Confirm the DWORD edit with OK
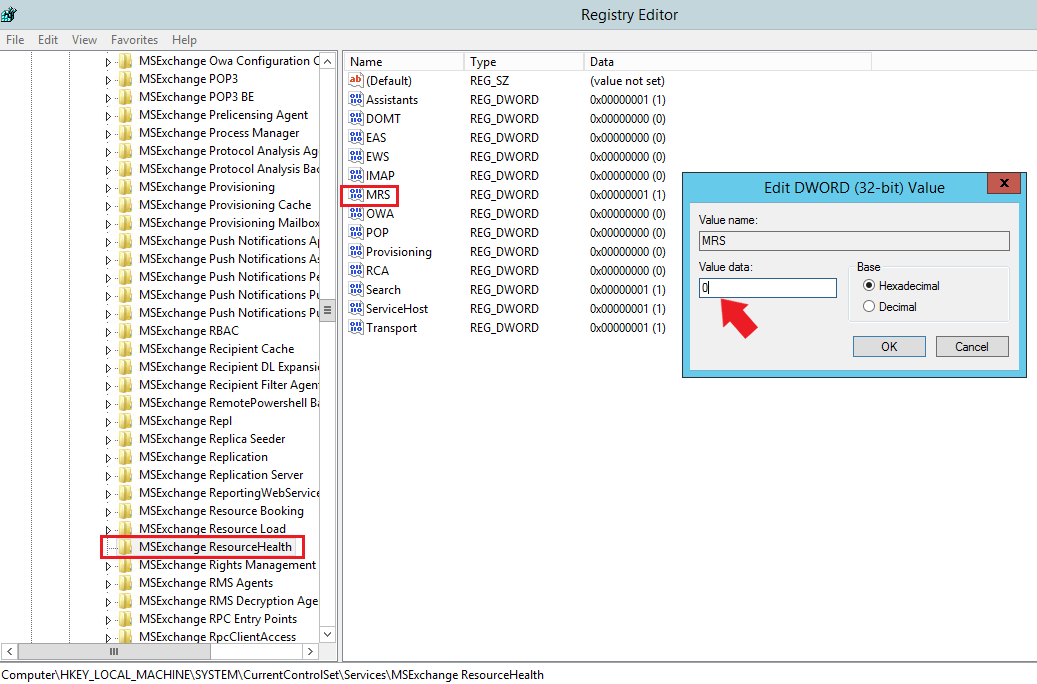Image resolution: width=1037 pixels, height=684 pixels. 889,347
